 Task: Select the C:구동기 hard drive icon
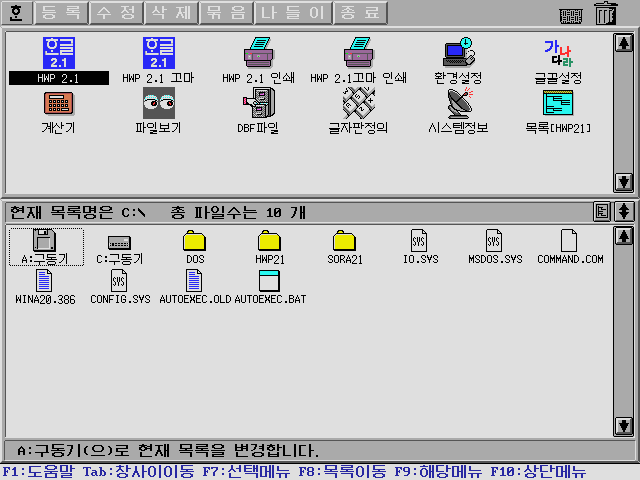click(119, 242)
